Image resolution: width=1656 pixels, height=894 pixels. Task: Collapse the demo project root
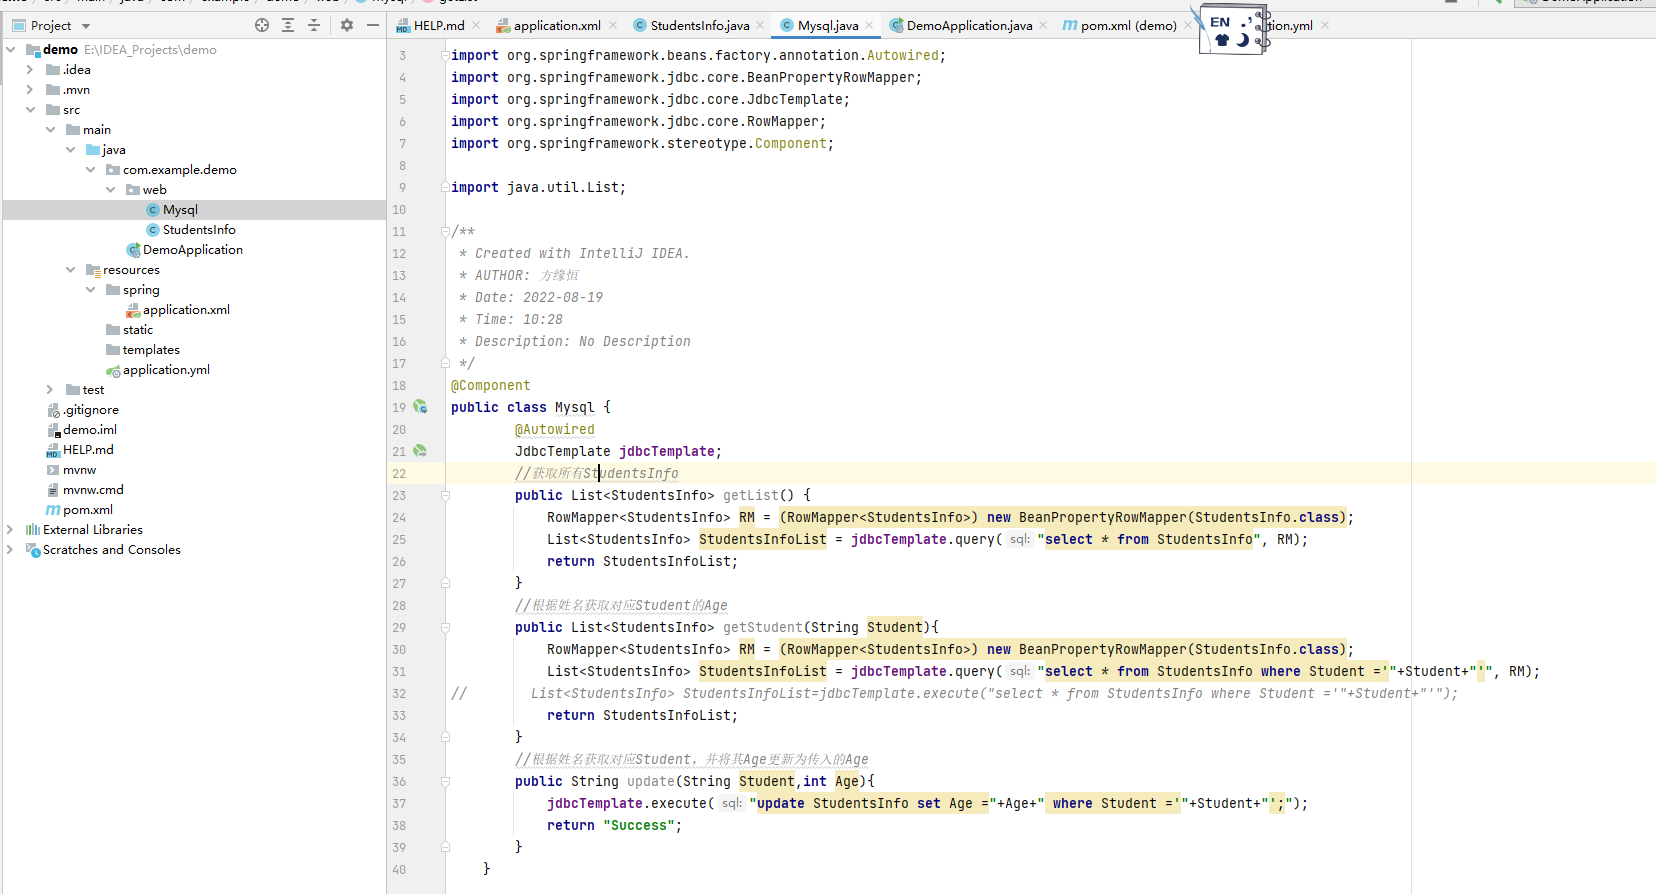pyautogui.click(x=11, y=49)
